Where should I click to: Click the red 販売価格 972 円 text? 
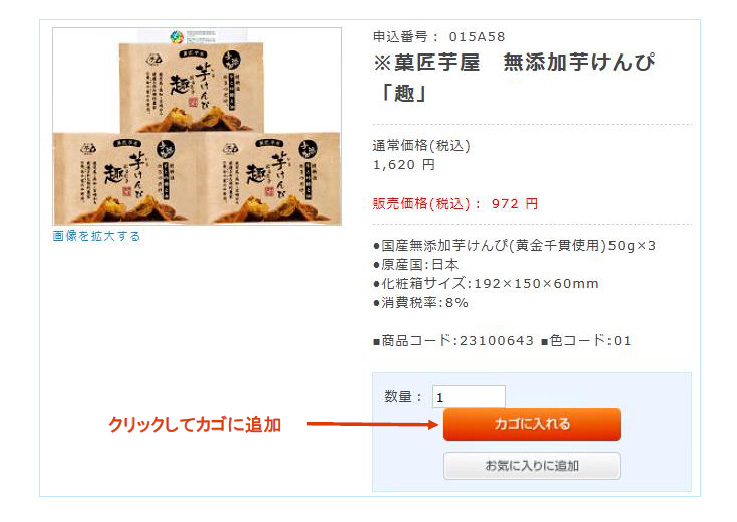(455, 203)
